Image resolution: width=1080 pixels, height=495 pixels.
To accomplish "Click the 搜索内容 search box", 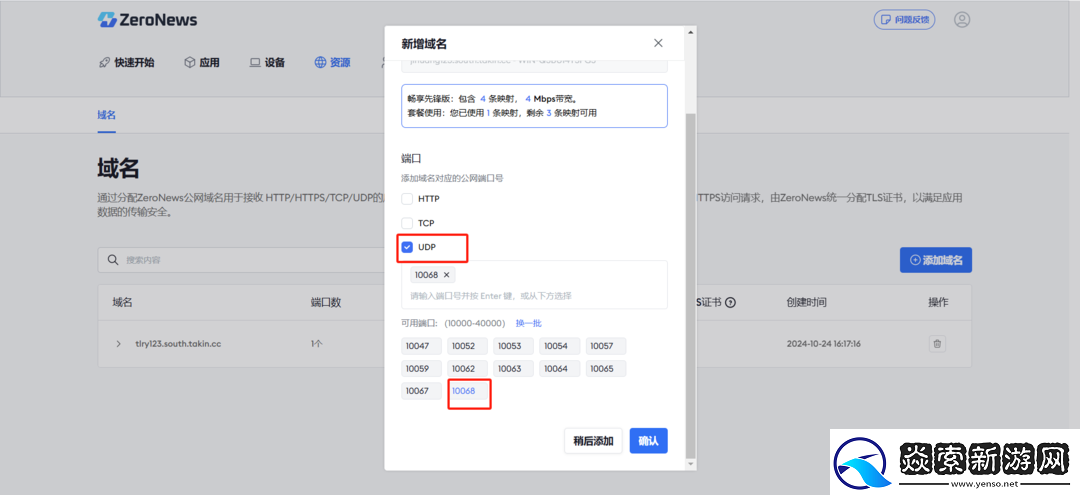I will [x=240, y=260].
